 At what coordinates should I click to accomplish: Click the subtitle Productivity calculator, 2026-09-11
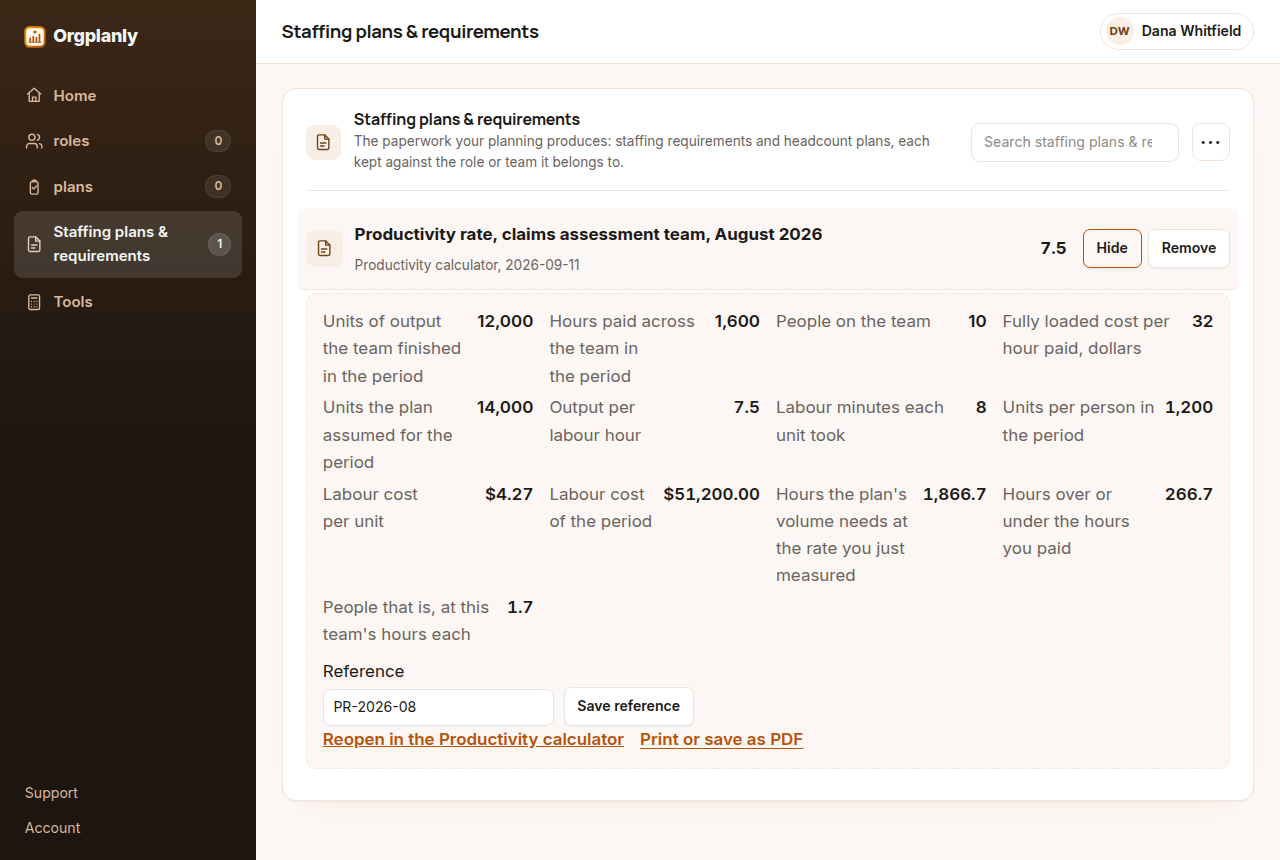coord(467,265)
